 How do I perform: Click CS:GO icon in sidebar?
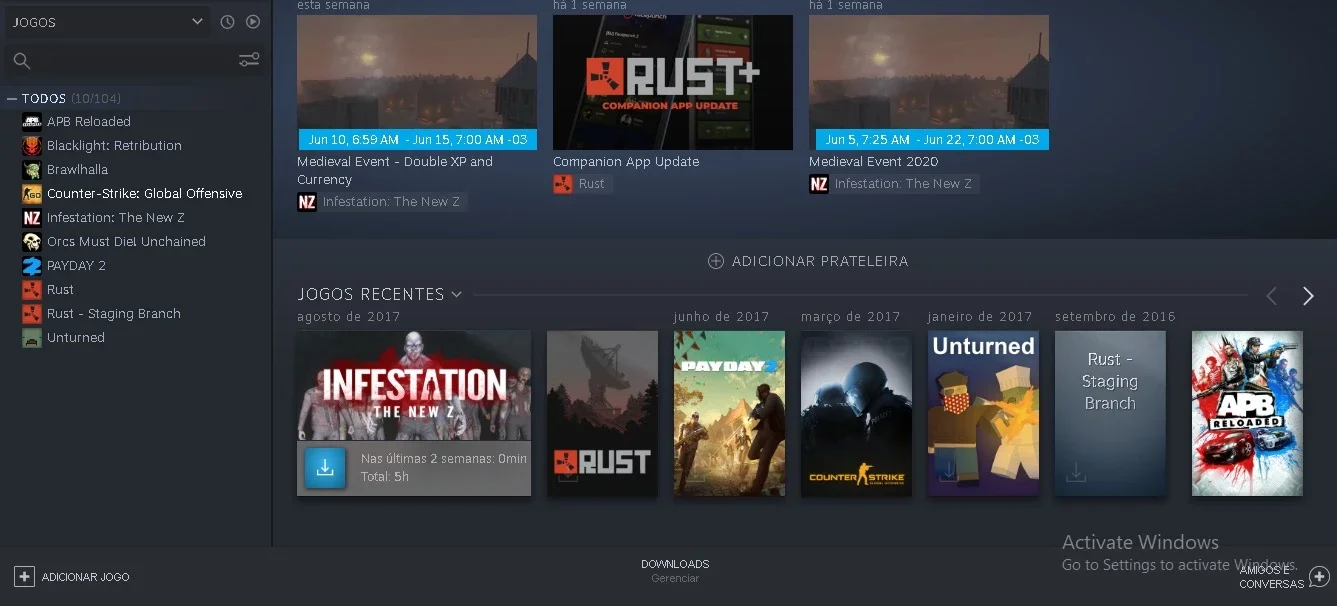click(x=32, y=194)
